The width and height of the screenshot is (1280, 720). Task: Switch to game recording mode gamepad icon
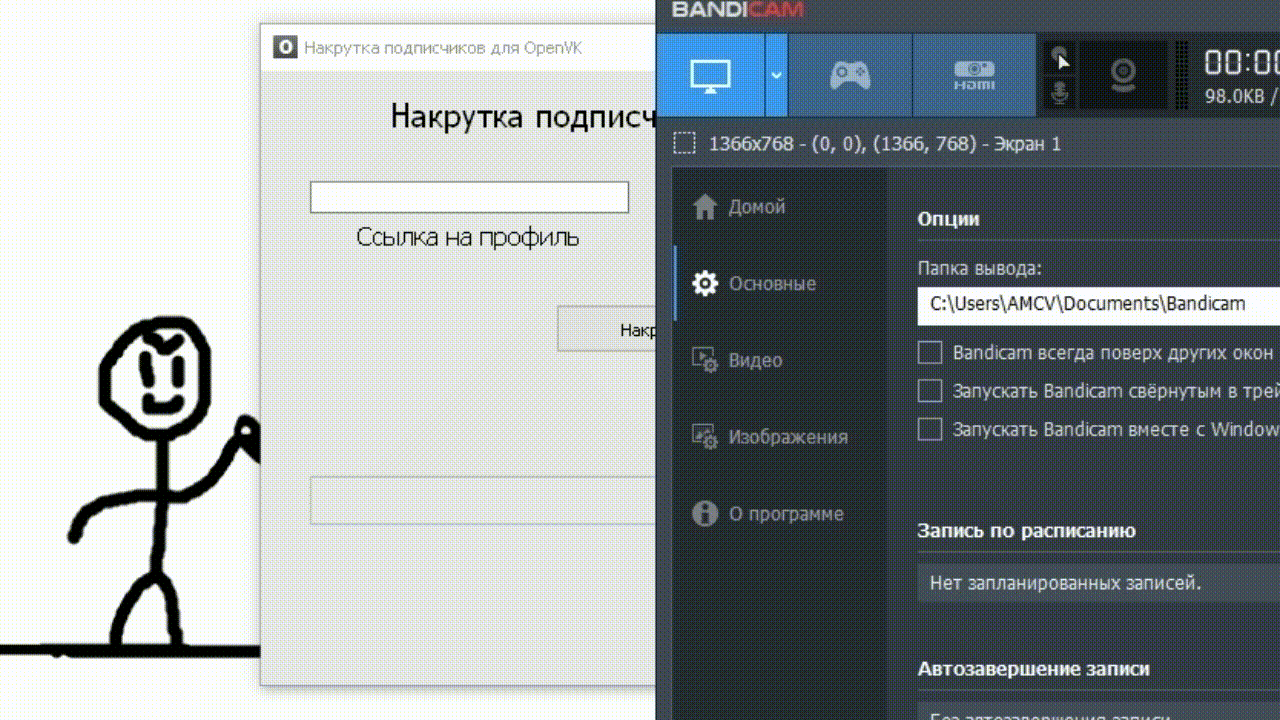coord(851,75)
